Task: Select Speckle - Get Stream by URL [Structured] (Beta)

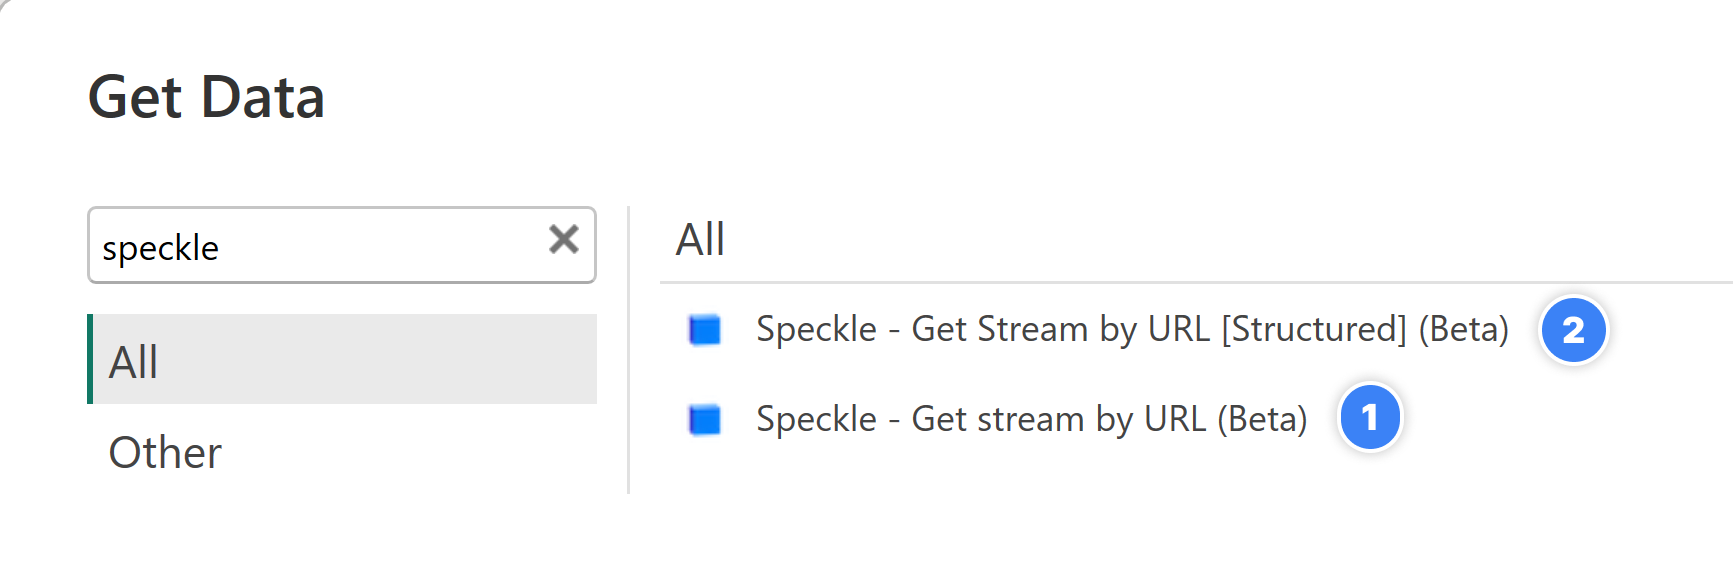Action: click(1132, 329)
